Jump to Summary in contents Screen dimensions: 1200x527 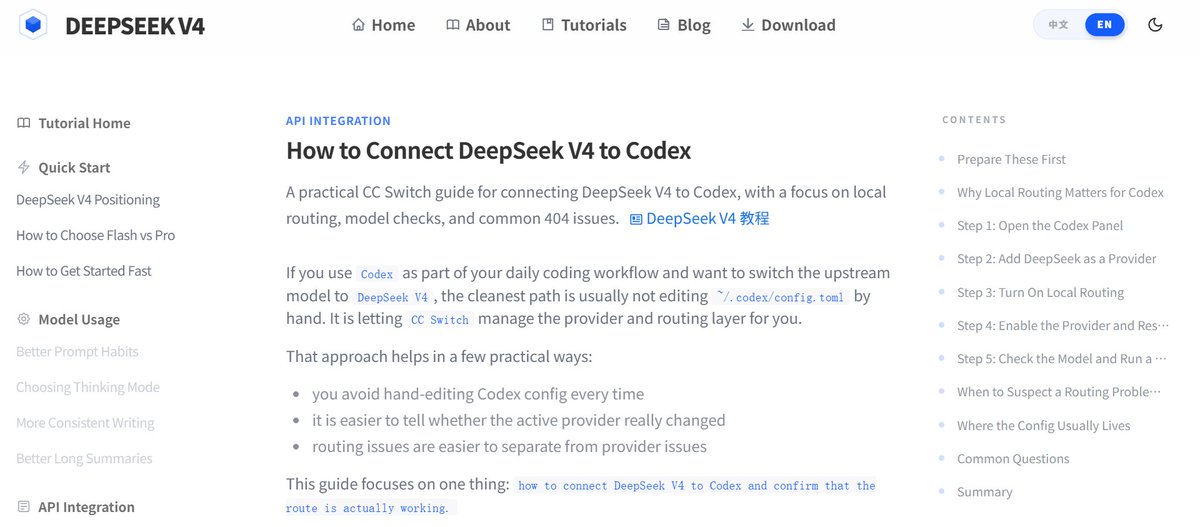pos(985,492)
